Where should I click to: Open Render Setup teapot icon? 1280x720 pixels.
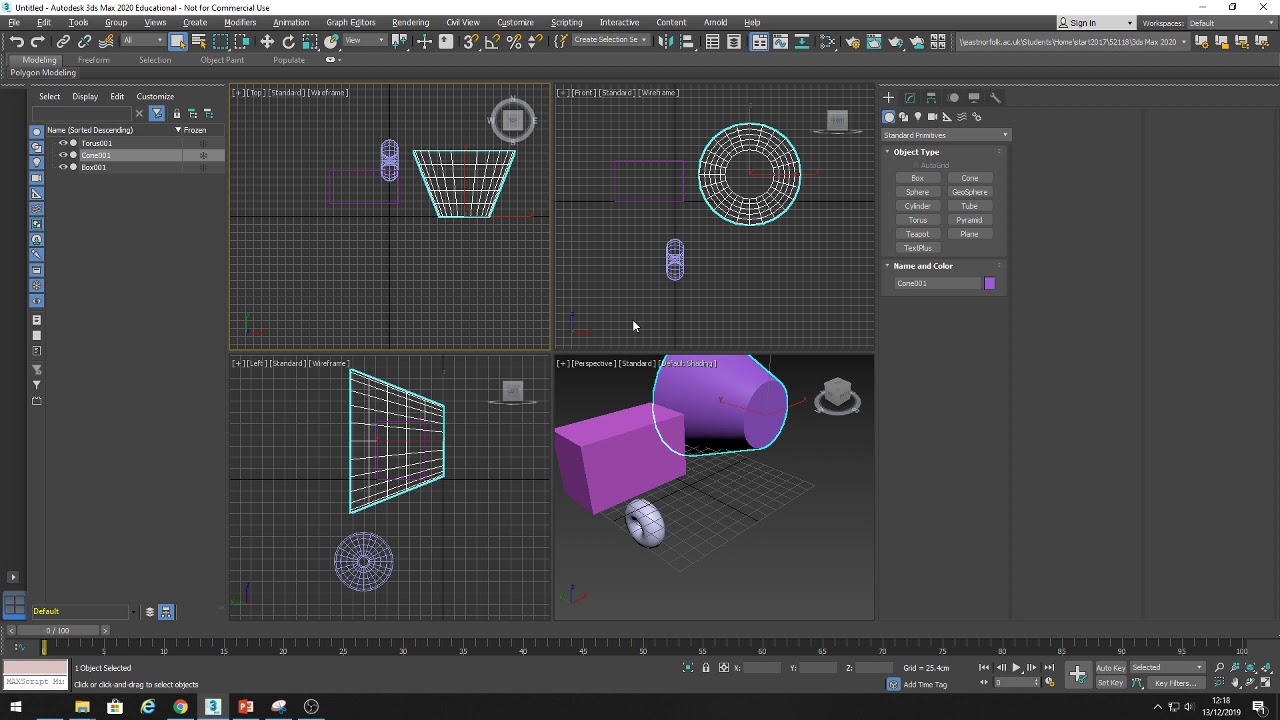pos(852,41)
